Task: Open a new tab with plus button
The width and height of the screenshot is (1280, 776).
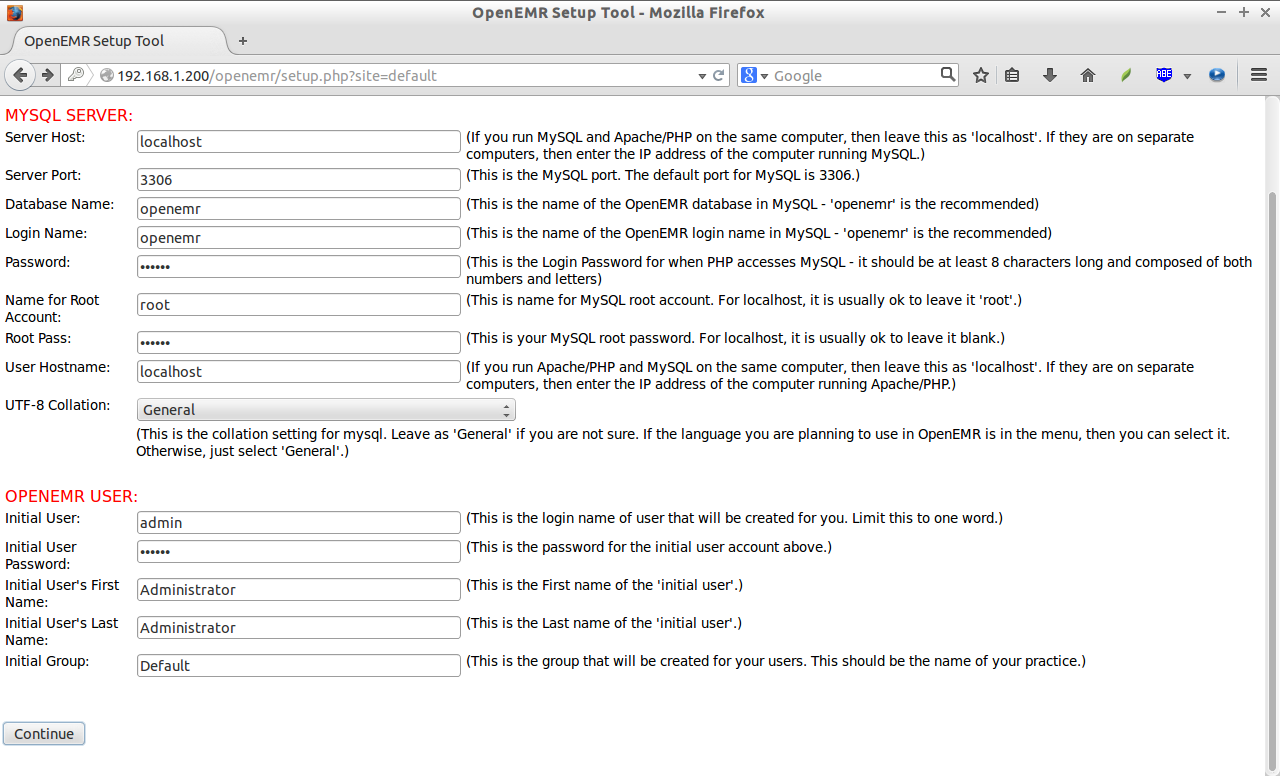Action: tap(243, 41)
